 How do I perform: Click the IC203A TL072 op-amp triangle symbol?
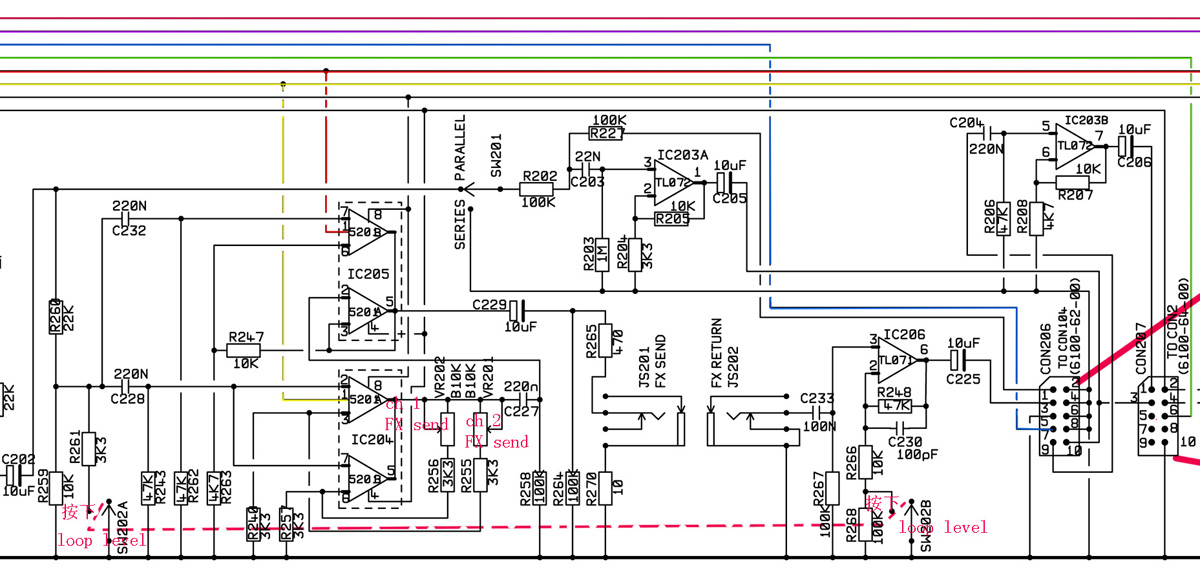point(674,181)
